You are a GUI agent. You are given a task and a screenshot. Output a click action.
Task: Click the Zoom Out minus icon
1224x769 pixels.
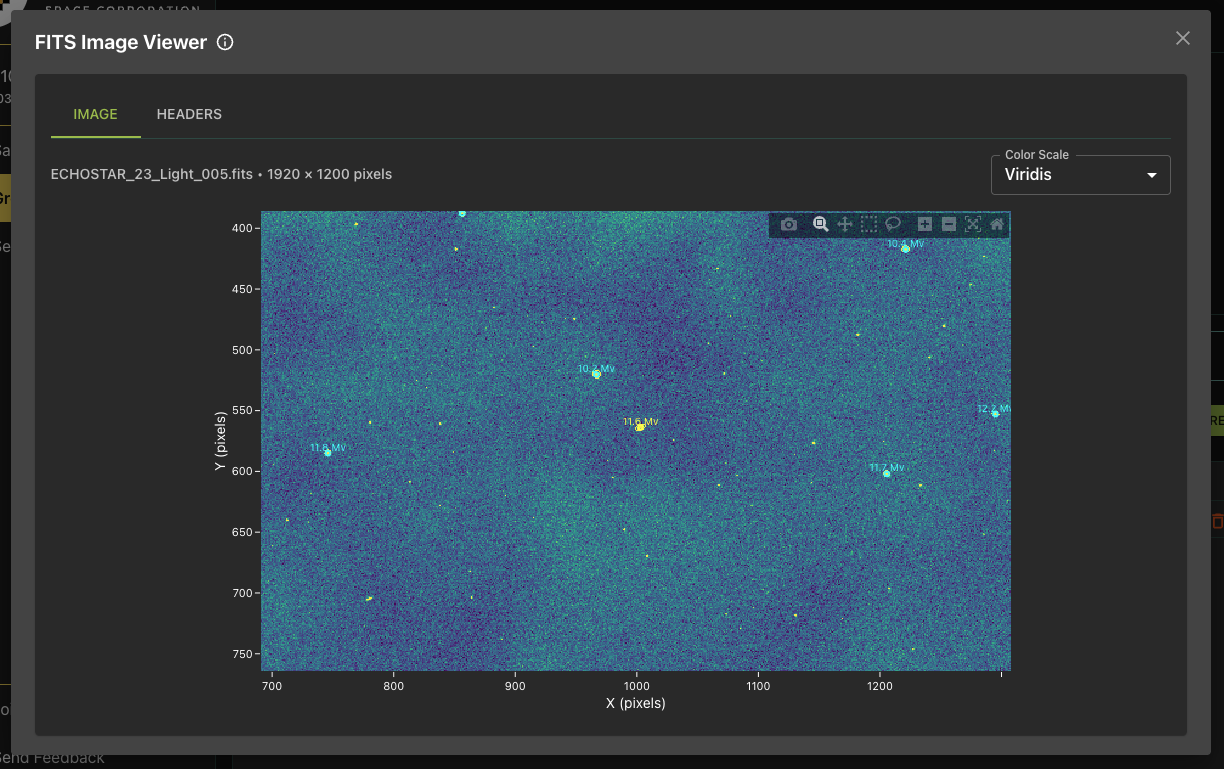(949, 224)
